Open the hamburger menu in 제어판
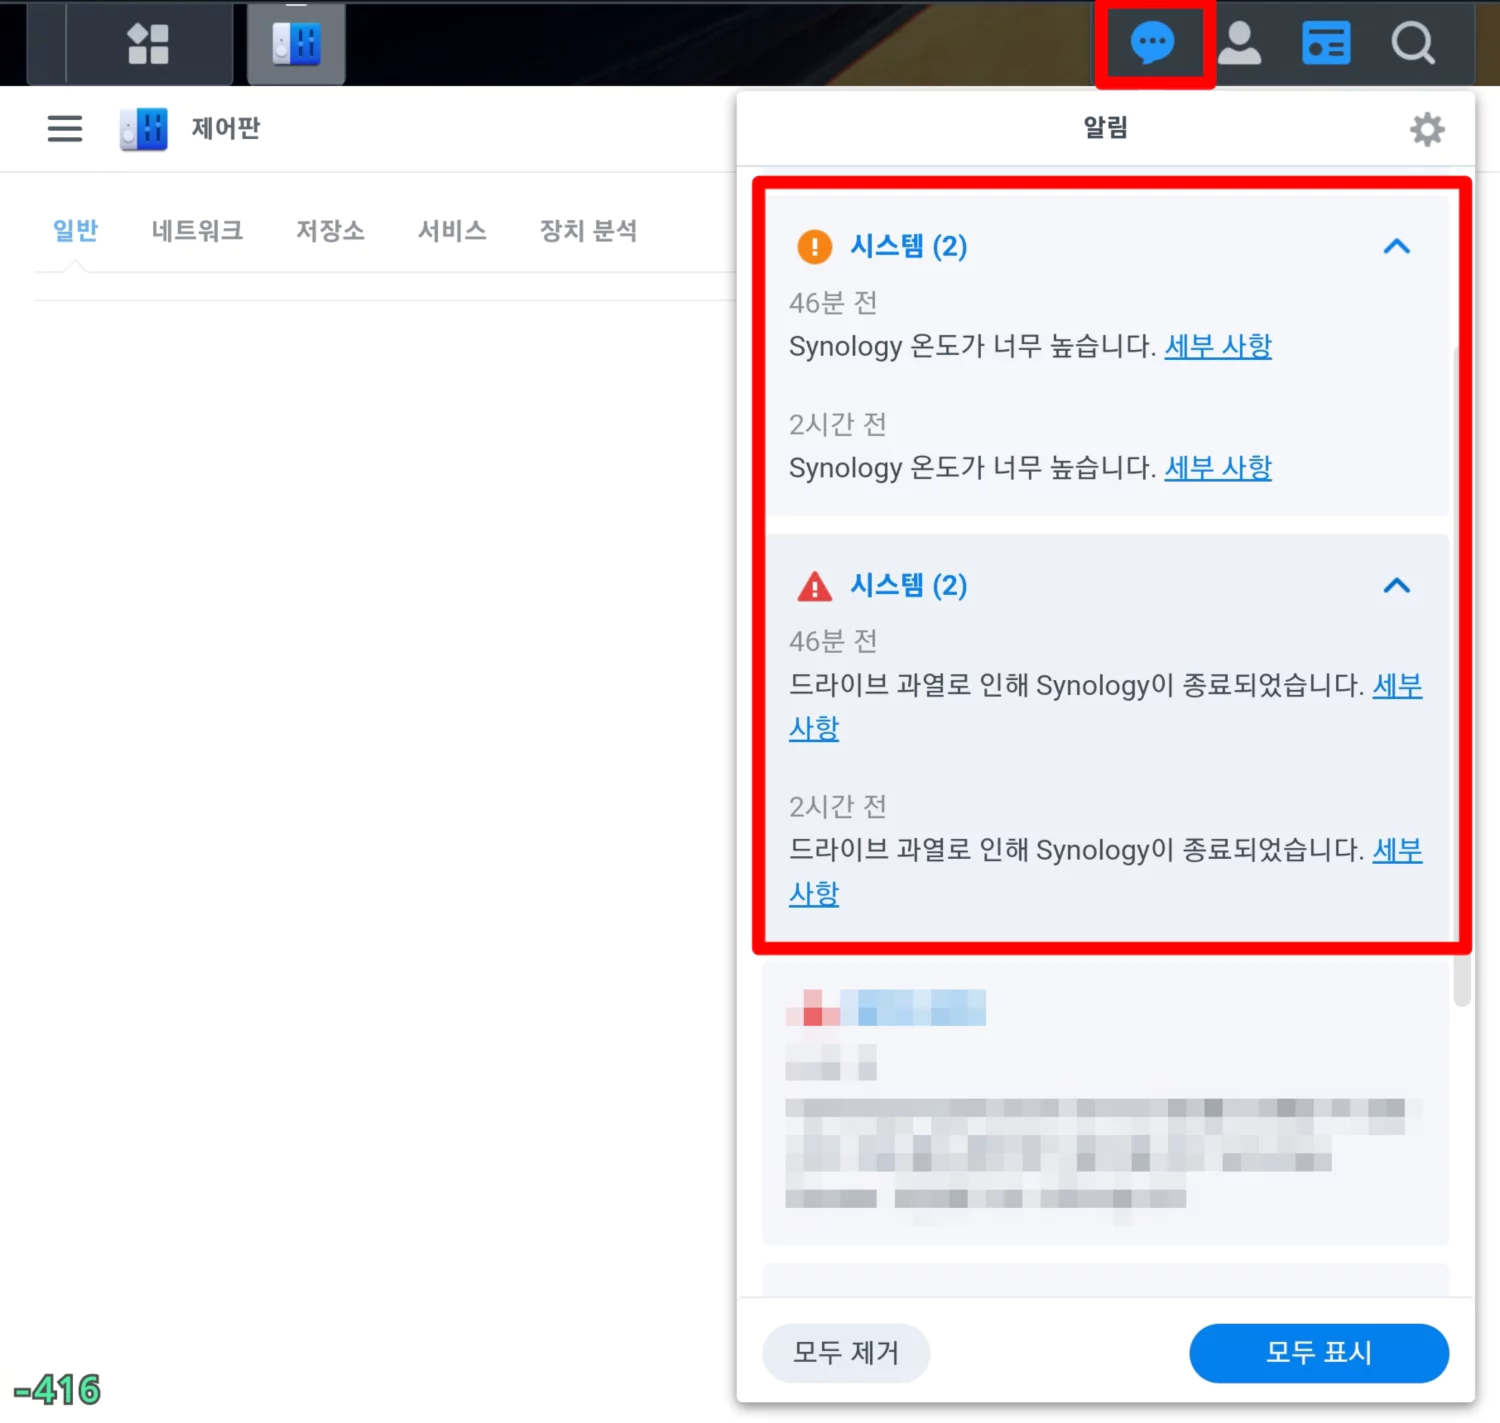Viewport: 1500px width, 1423px height. click(x=65, y=128)
